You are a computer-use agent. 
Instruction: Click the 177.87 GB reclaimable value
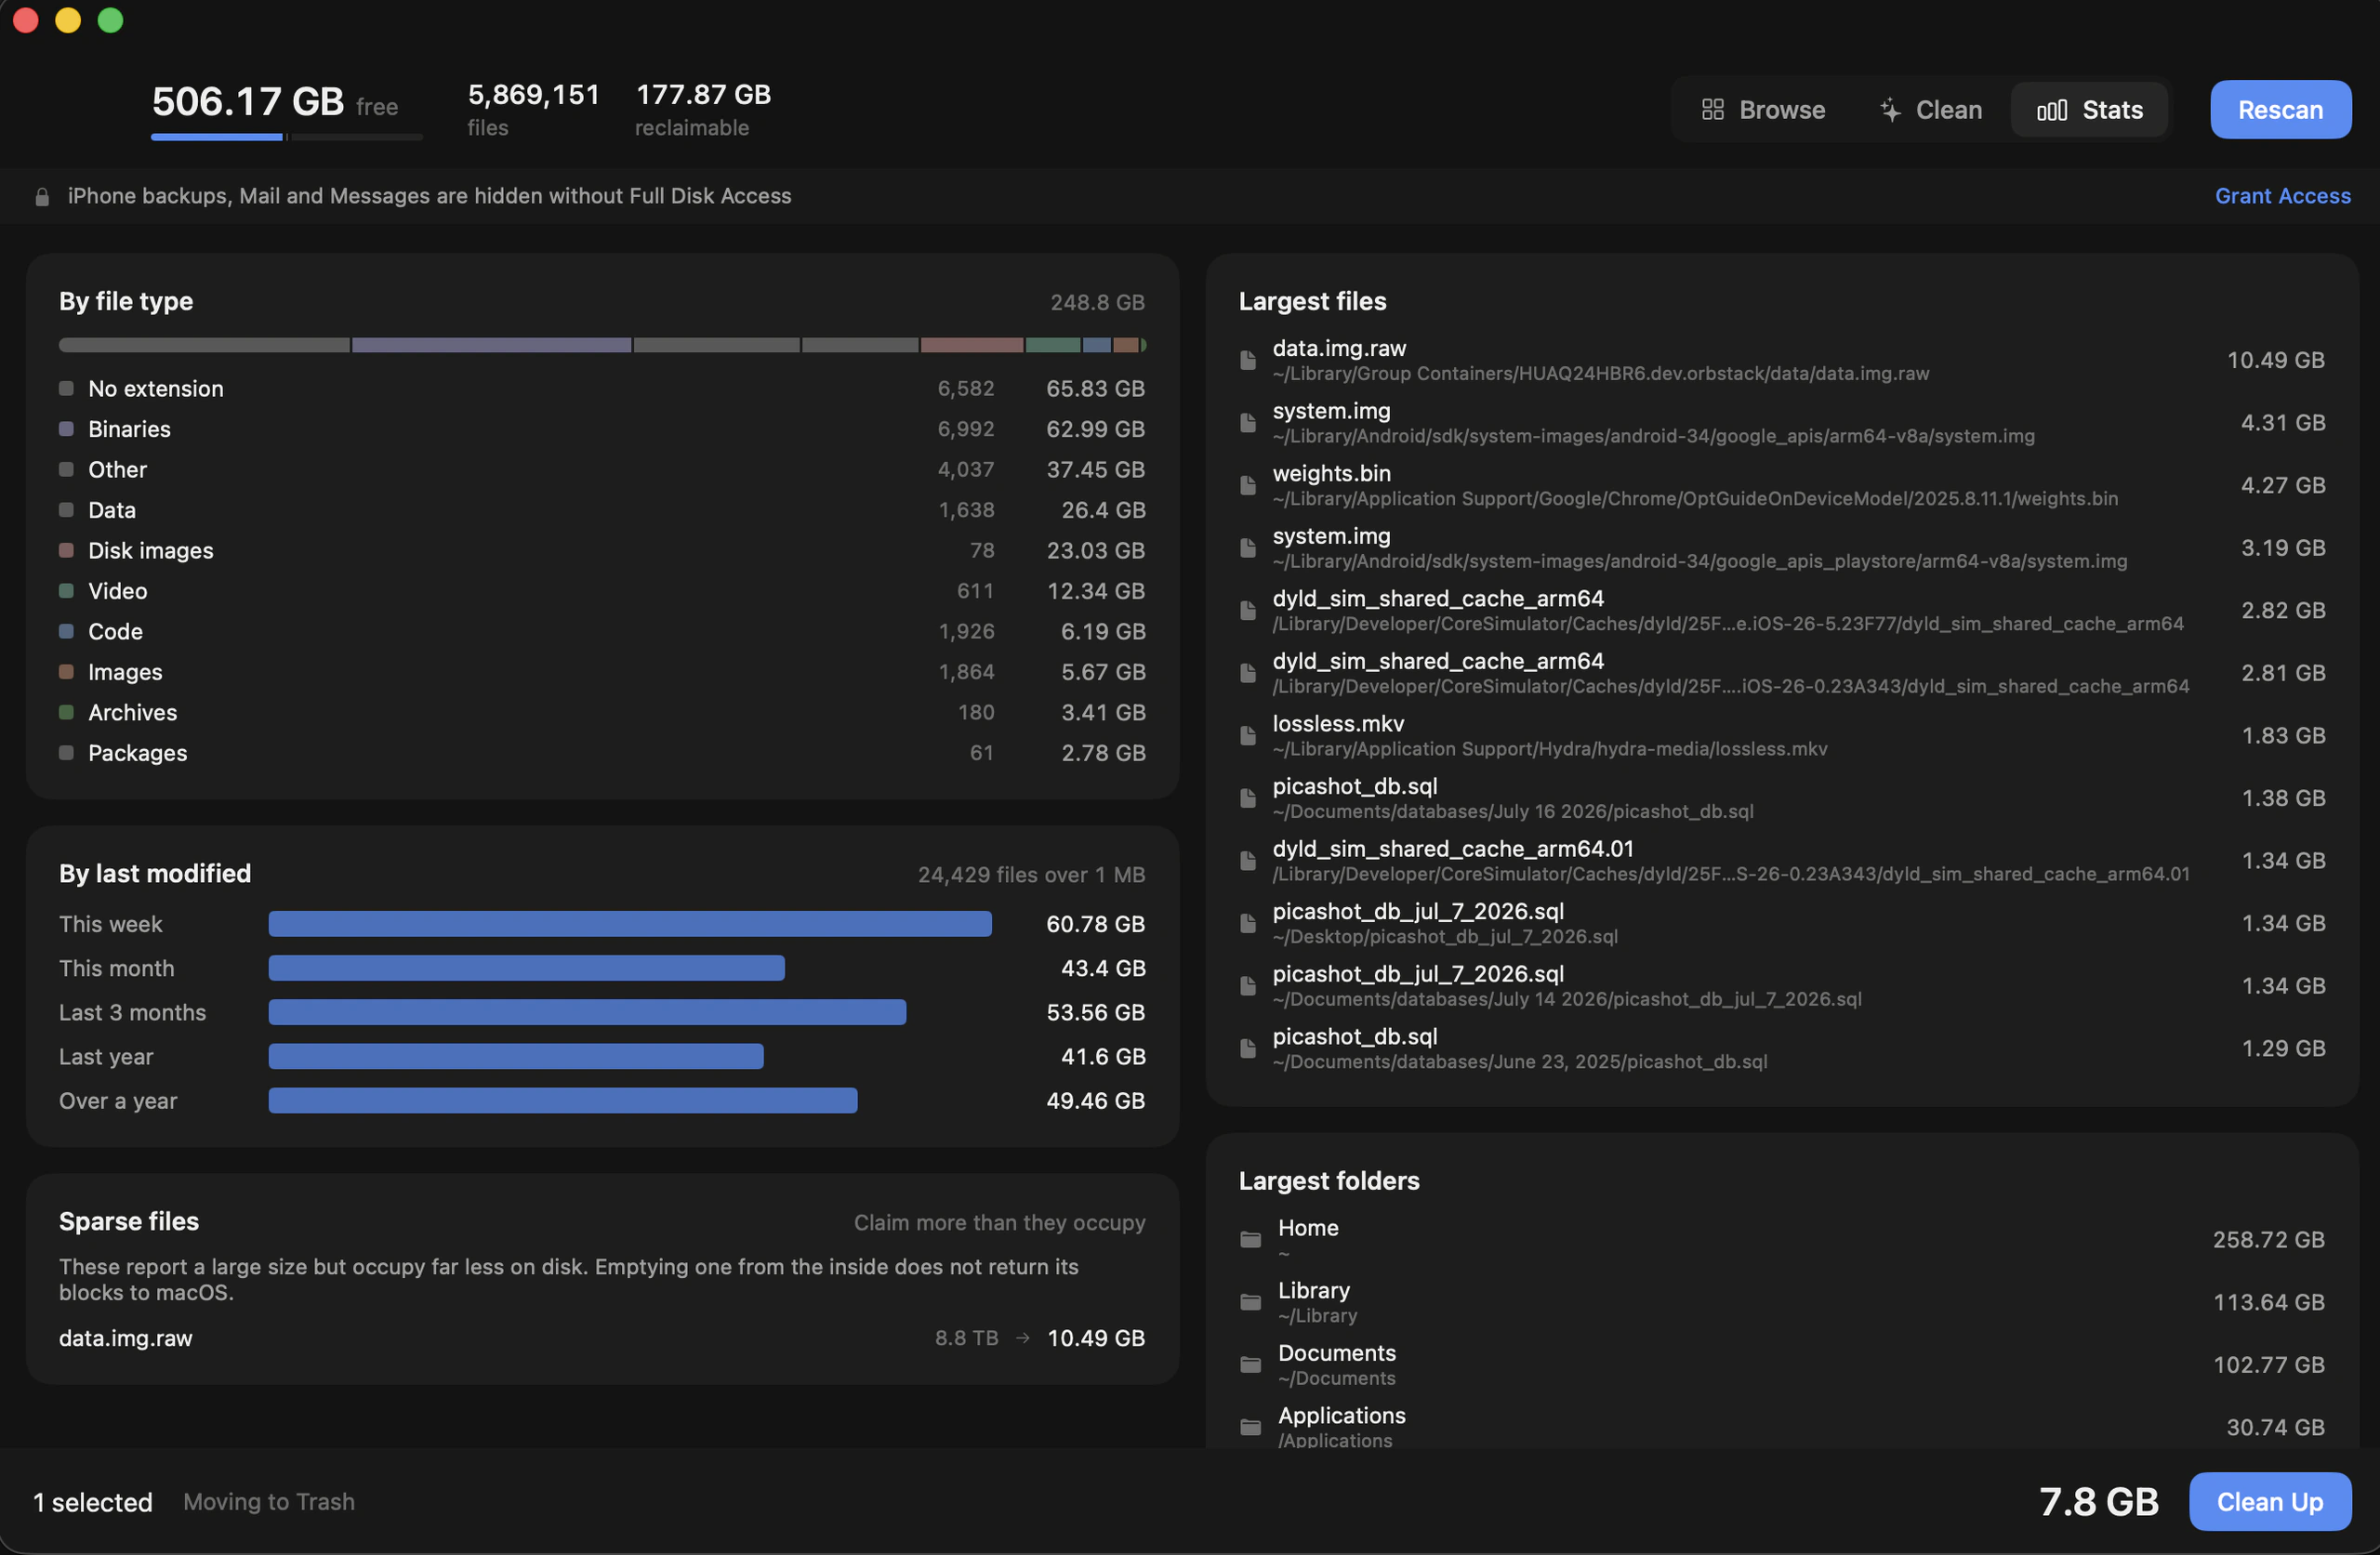click(x=703, y=95)
